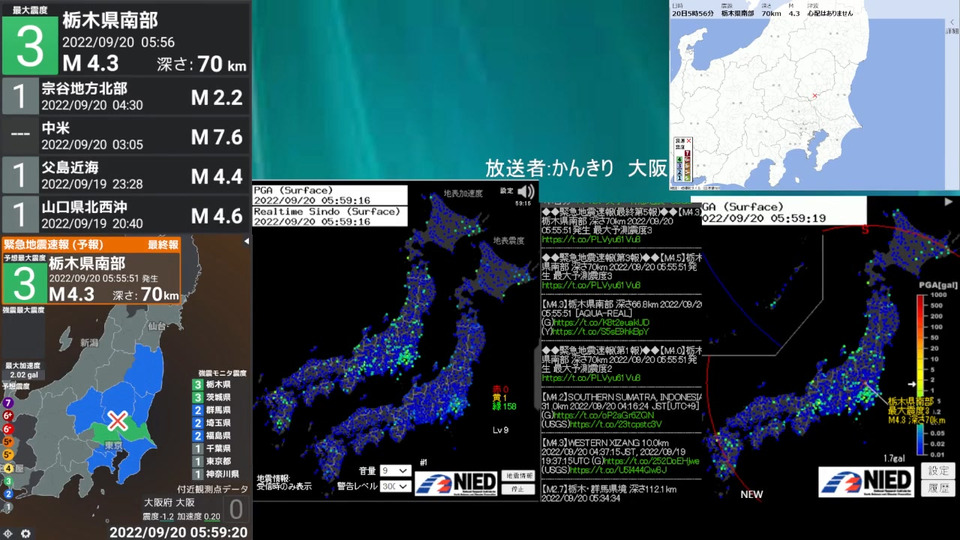Click the 大阪府 大阪 observation point label
The width and height of the screenshot is (960, 540).
coord(169,502)
